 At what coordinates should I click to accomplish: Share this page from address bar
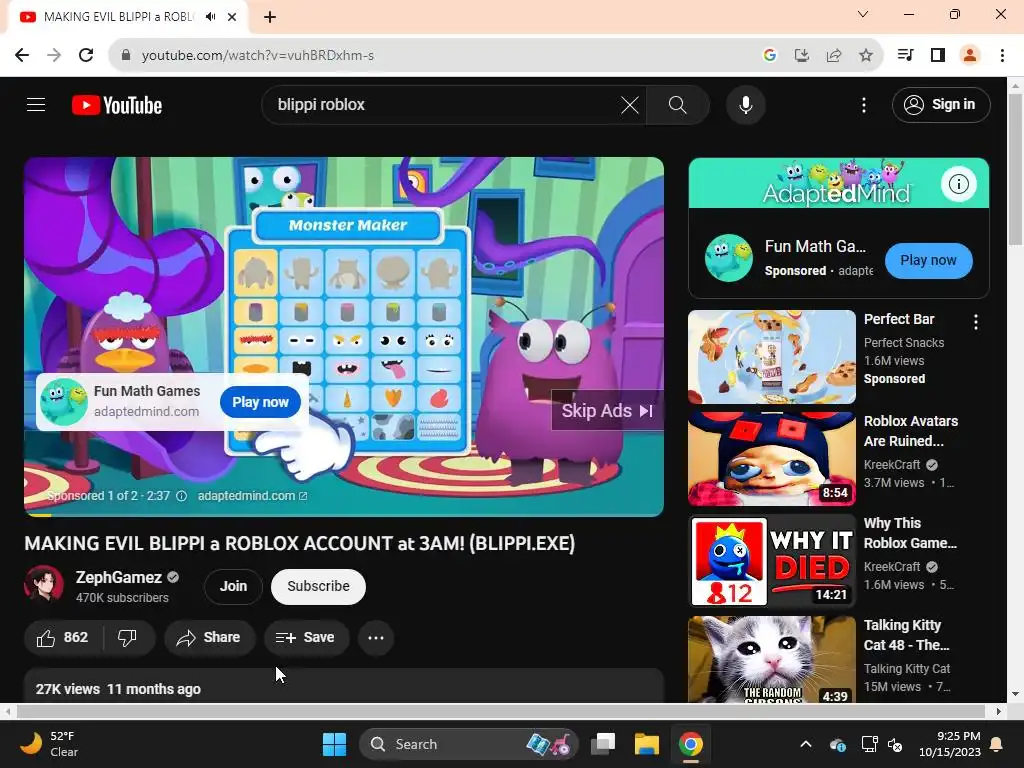click(833, 56)
